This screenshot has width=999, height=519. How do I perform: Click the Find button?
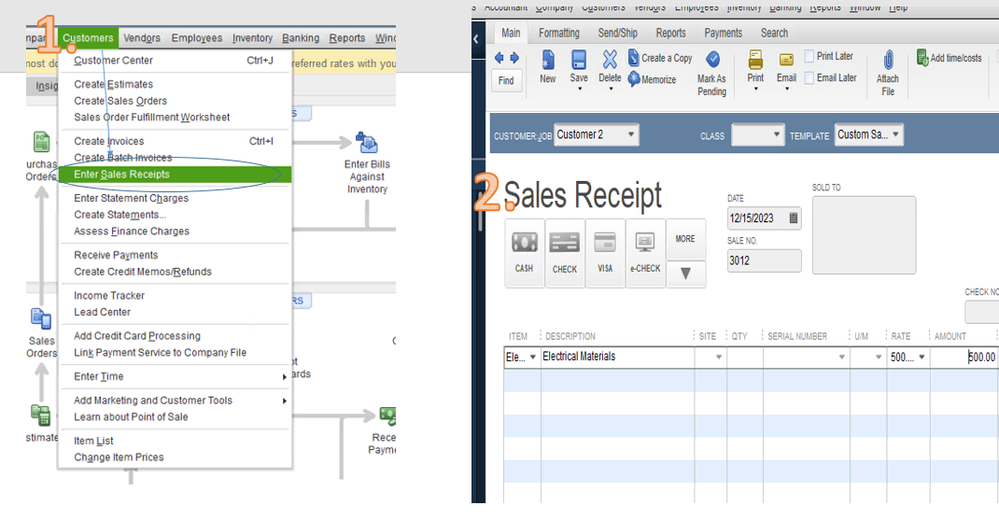click(507, 80)
